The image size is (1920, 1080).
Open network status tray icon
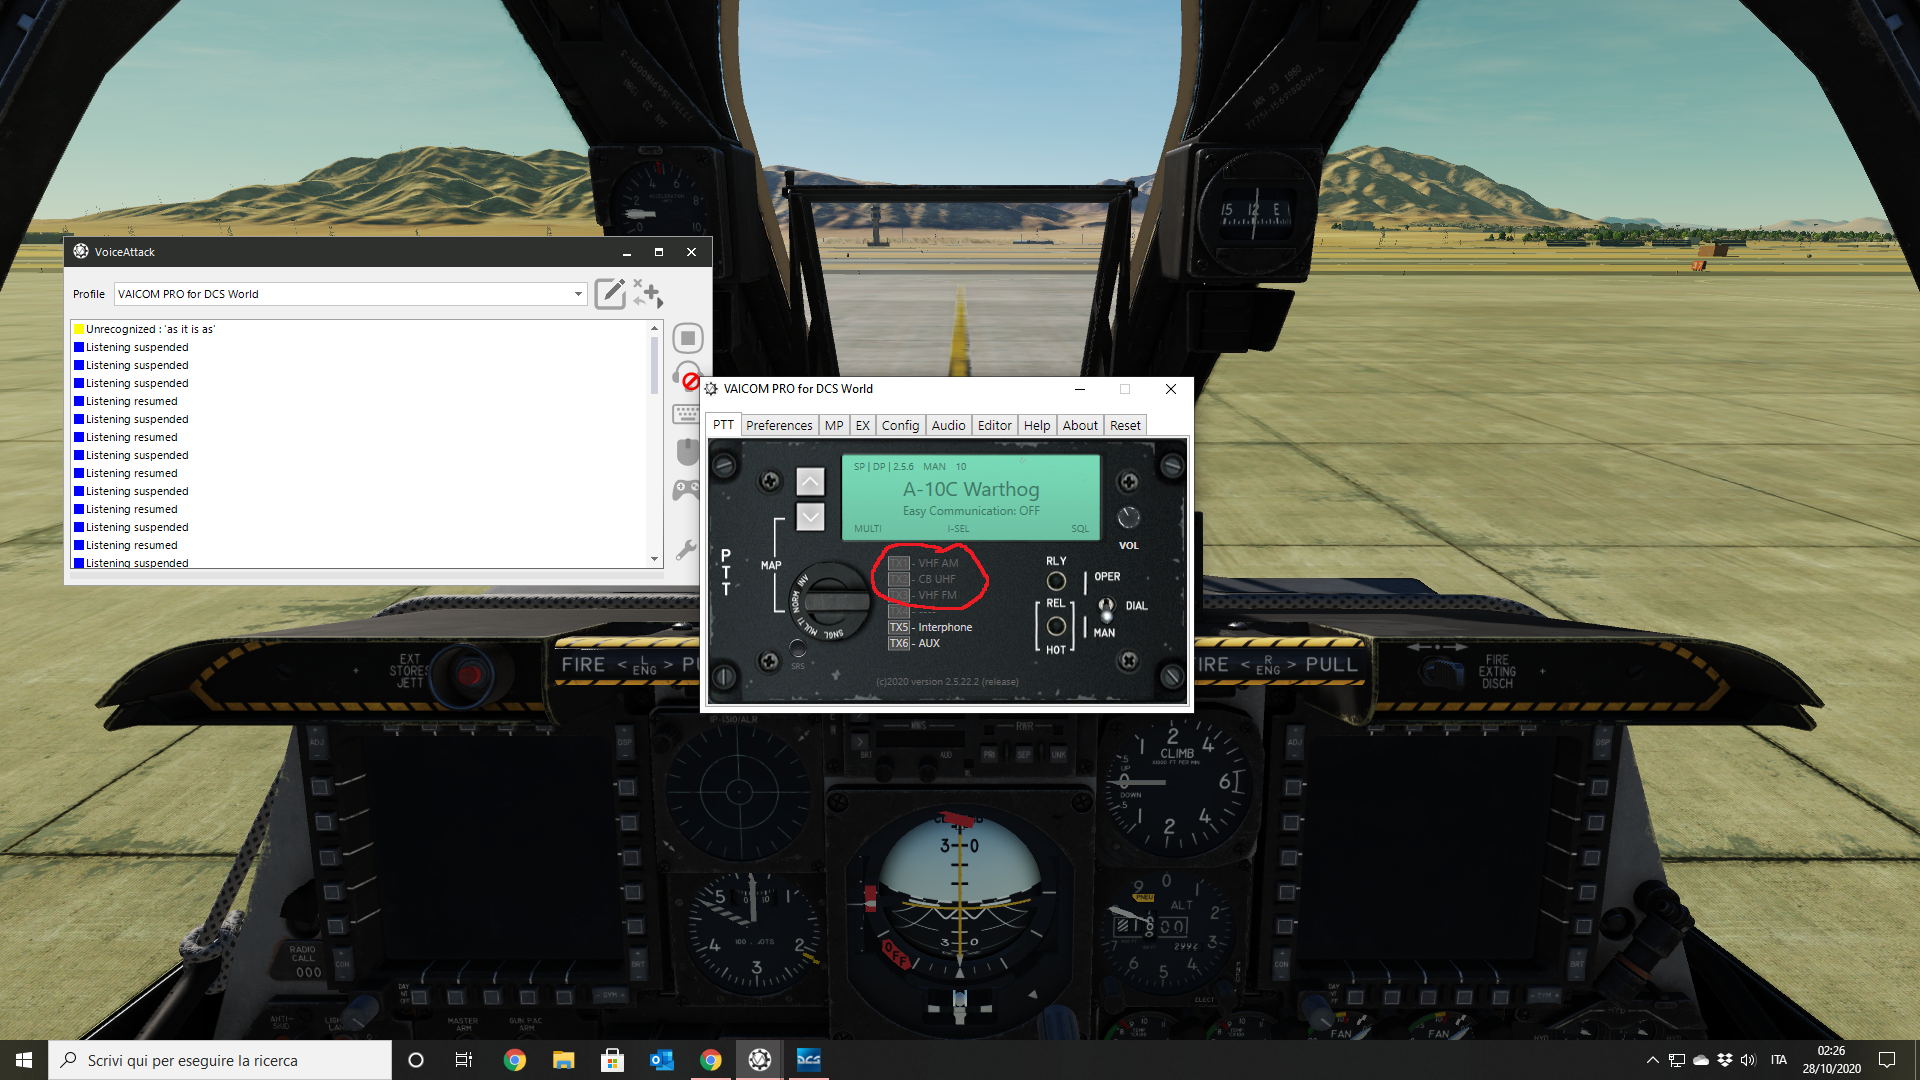pyautogui.click(x=1677, y=1060)
